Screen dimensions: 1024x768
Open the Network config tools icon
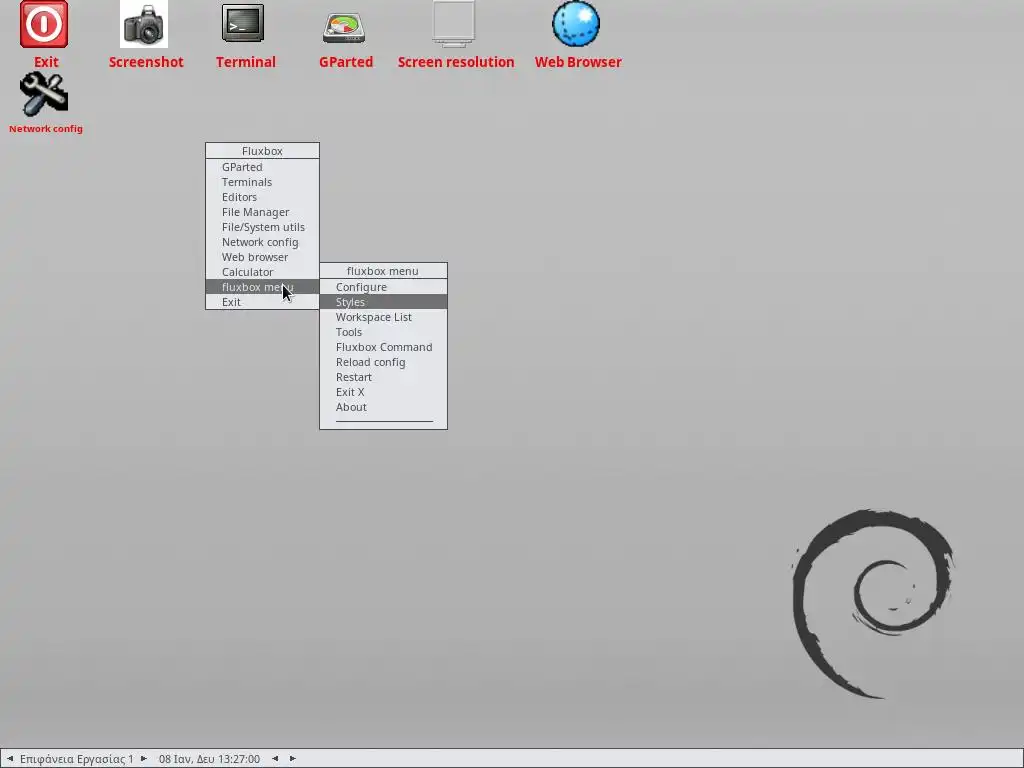pos(44,95)
